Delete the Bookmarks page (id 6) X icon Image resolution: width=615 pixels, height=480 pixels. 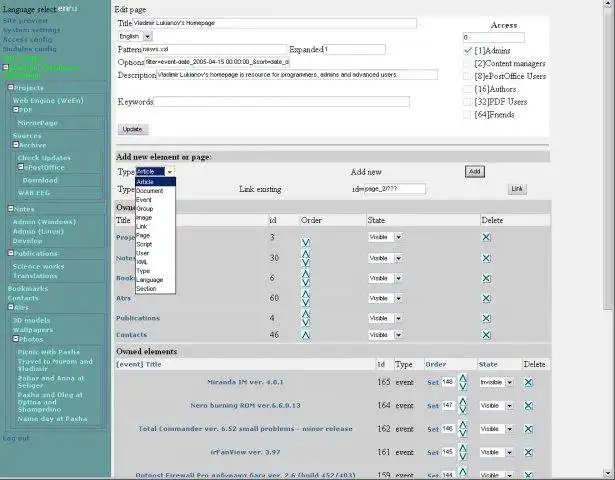486,278
